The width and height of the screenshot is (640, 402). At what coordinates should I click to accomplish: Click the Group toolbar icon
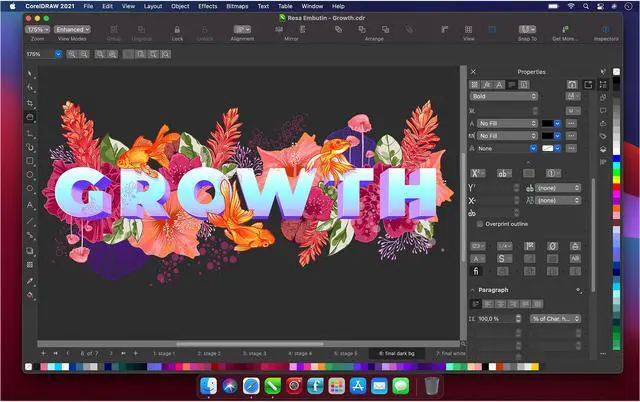click(x=114, y=29)
